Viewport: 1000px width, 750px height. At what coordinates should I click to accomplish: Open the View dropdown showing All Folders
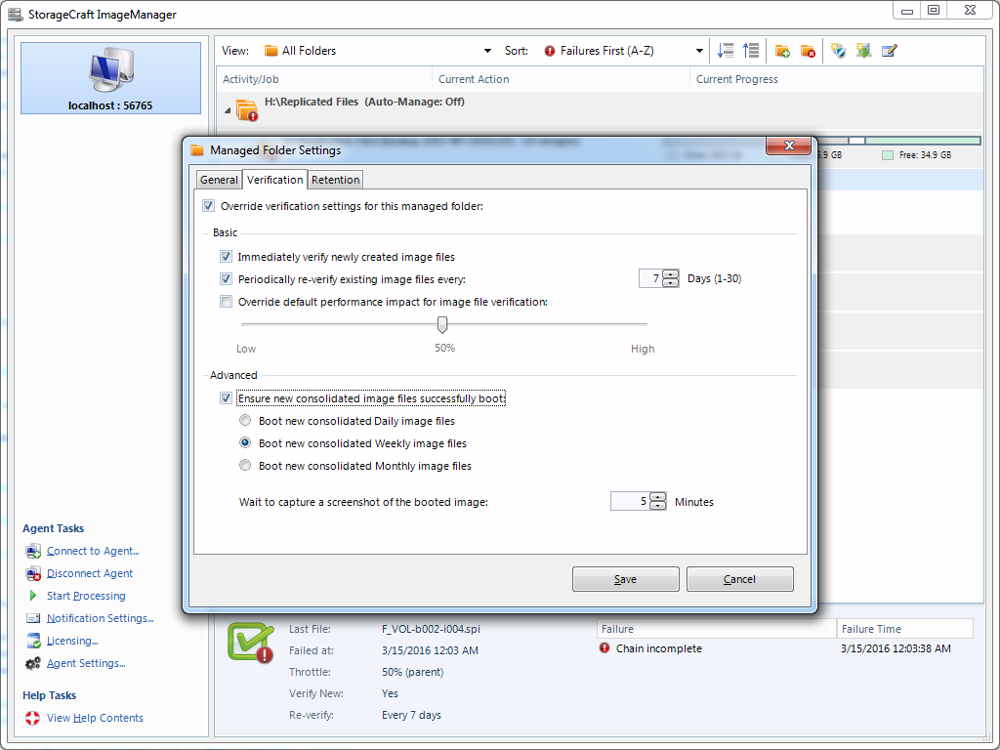pos(487,50)
